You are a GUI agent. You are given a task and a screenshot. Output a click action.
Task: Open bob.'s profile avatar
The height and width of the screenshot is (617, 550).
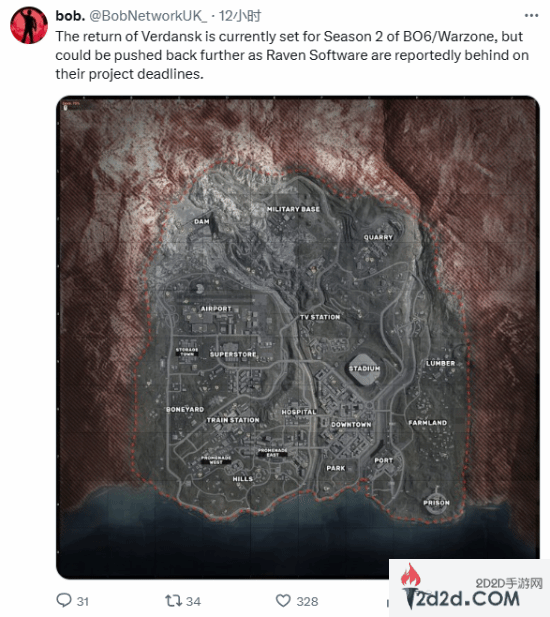29,25
